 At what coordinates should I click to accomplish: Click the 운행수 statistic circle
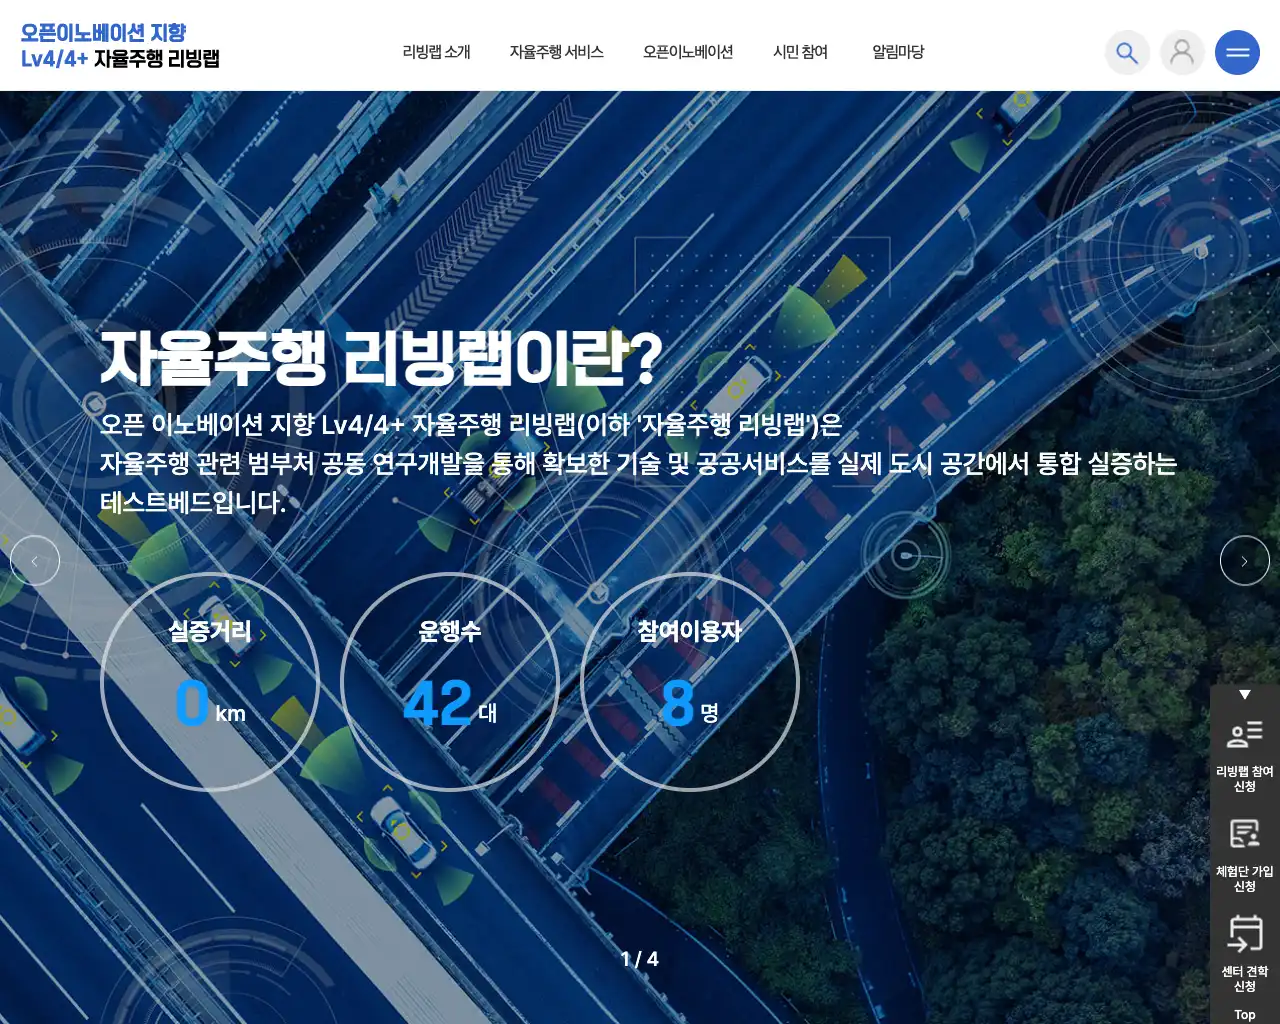452,683
